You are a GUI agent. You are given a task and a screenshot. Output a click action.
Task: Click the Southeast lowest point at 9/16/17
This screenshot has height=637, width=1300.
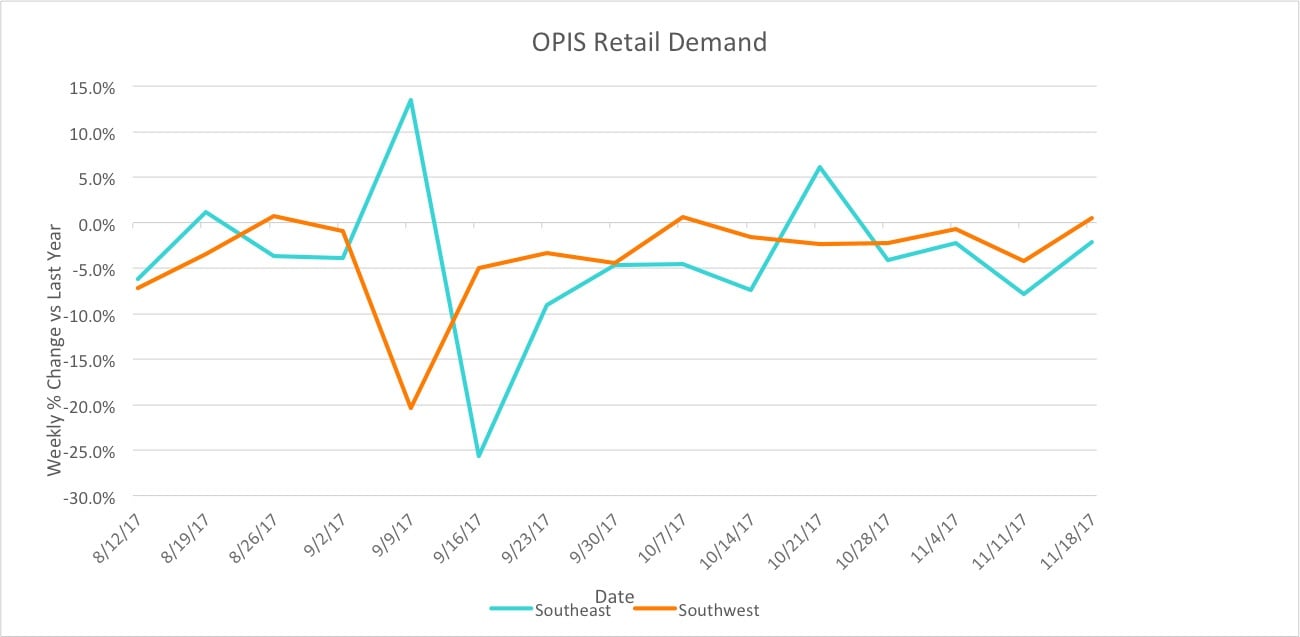(479, 456)
